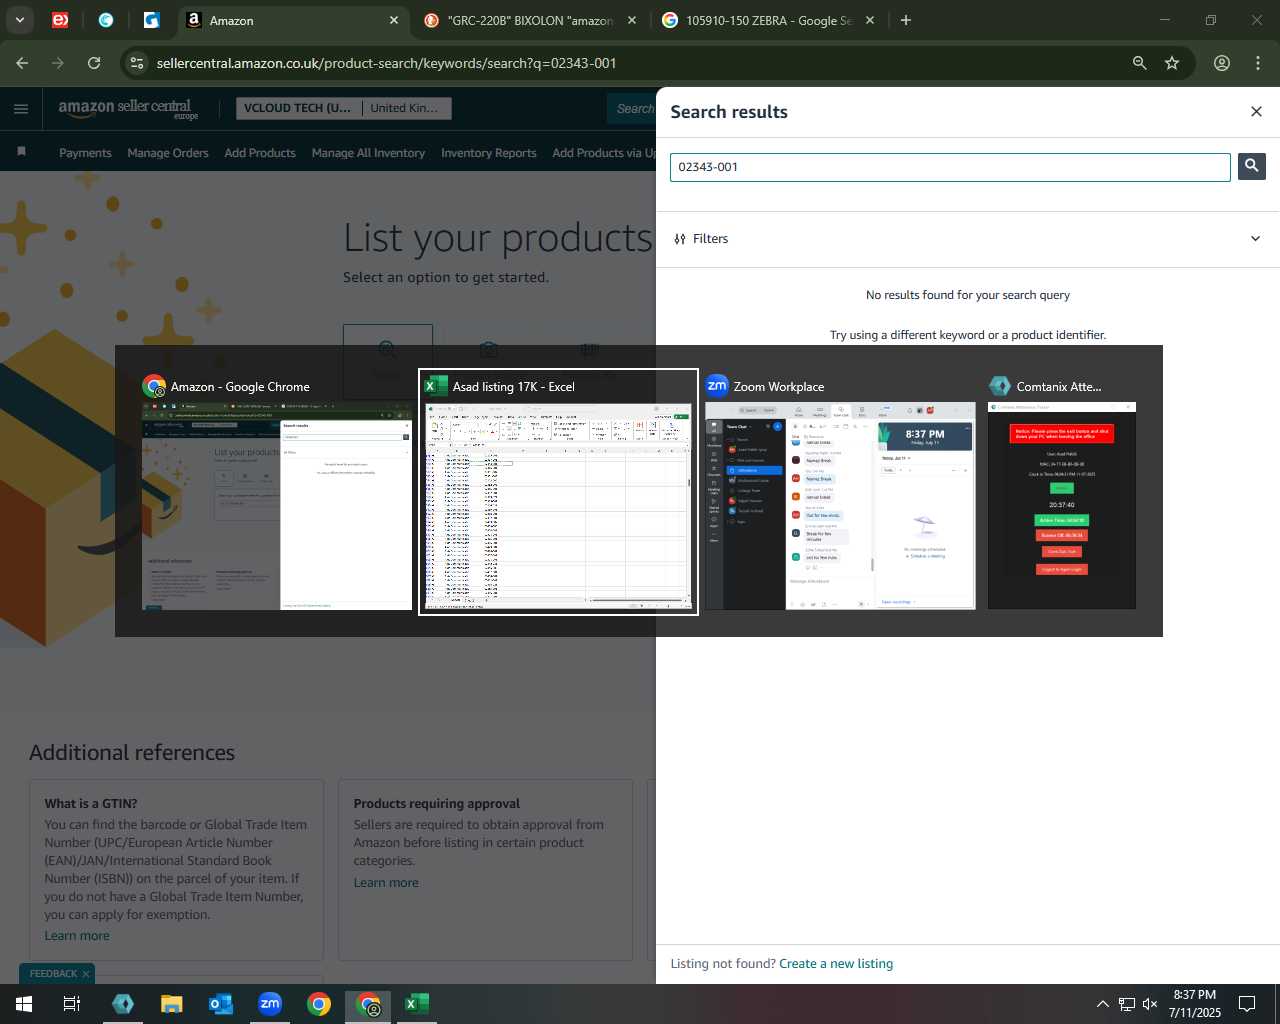Close the 105910-150 ZEBRA tab
Screen dimensions: 1280x1024
click(869, 20)
